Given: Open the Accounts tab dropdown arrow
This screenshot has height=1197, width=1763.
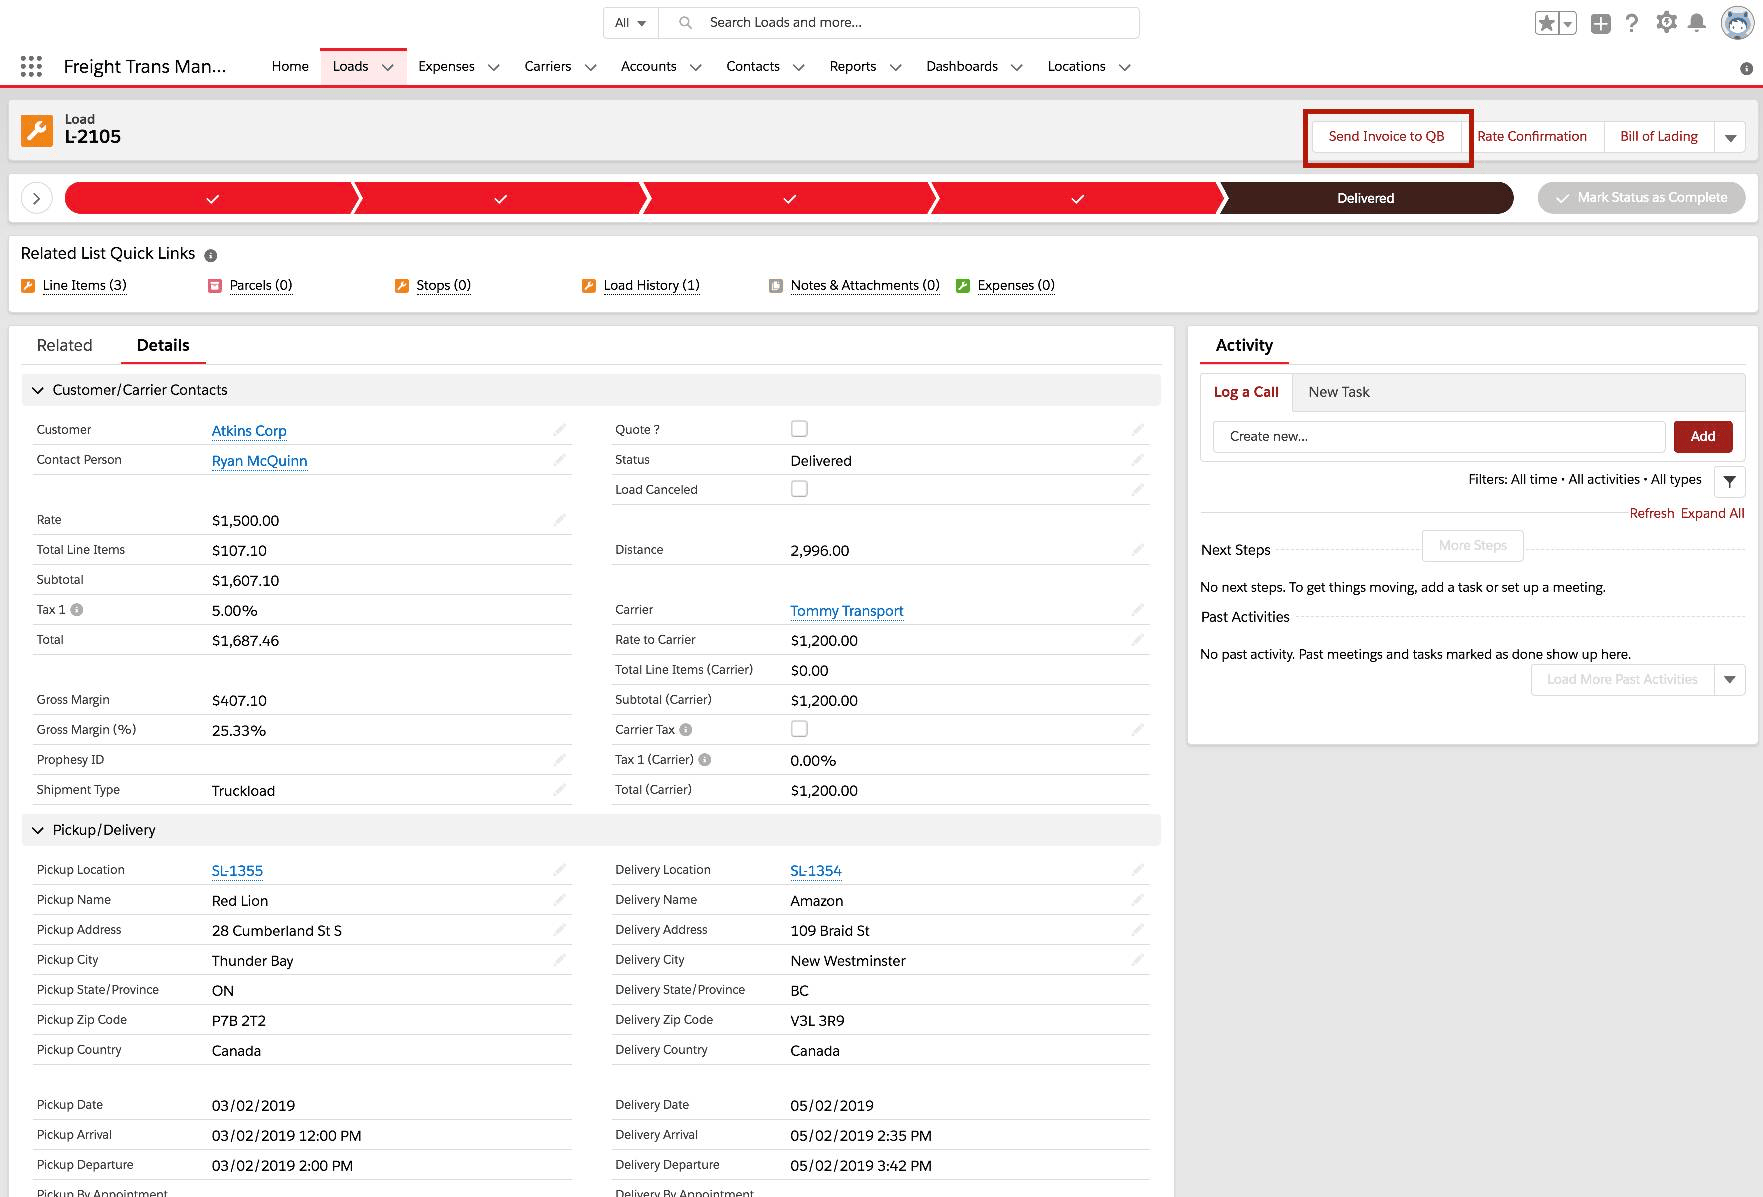Looking at the screenshot, I should [696, 67].
